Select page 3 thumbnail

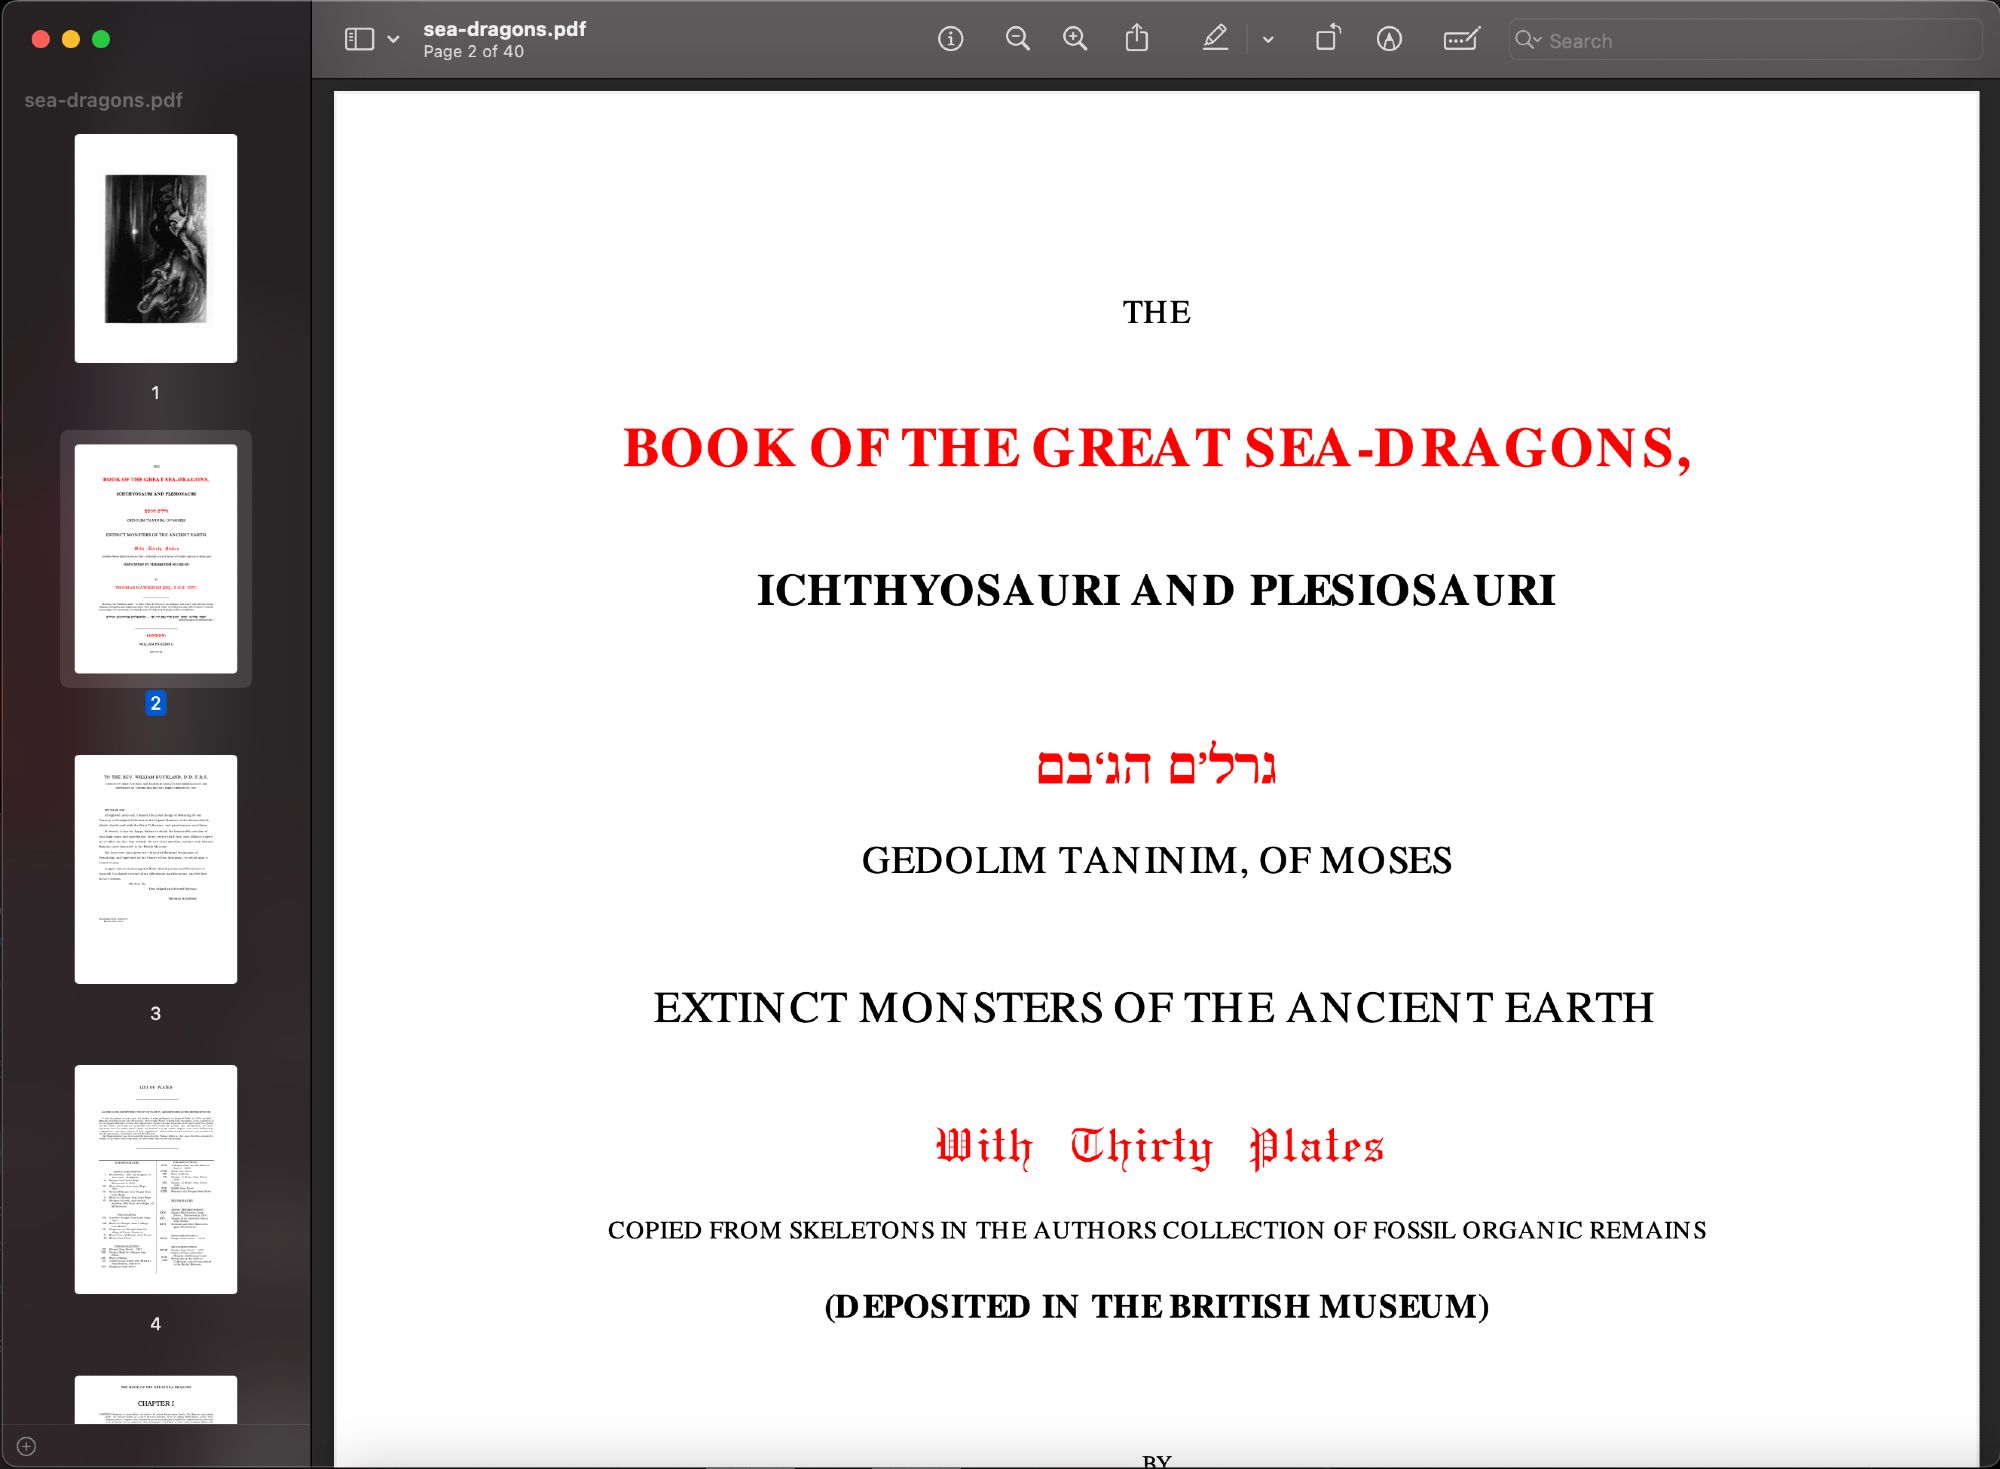[156, 869]
